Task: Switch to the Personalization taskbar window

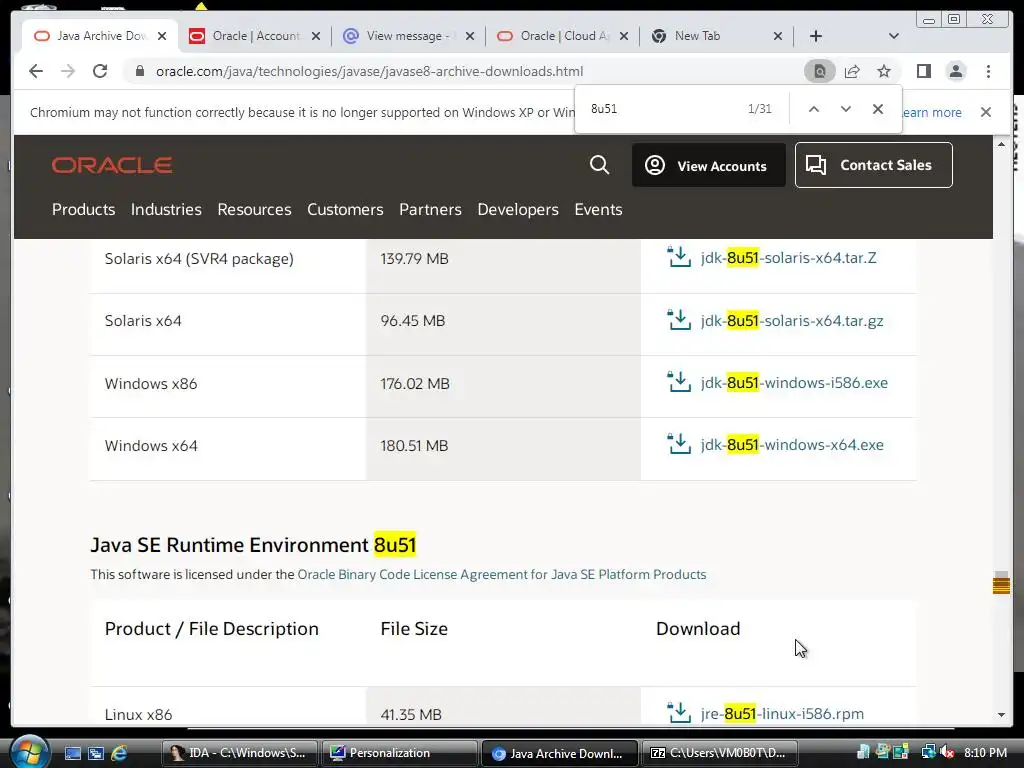Action: tap(400, 753)
